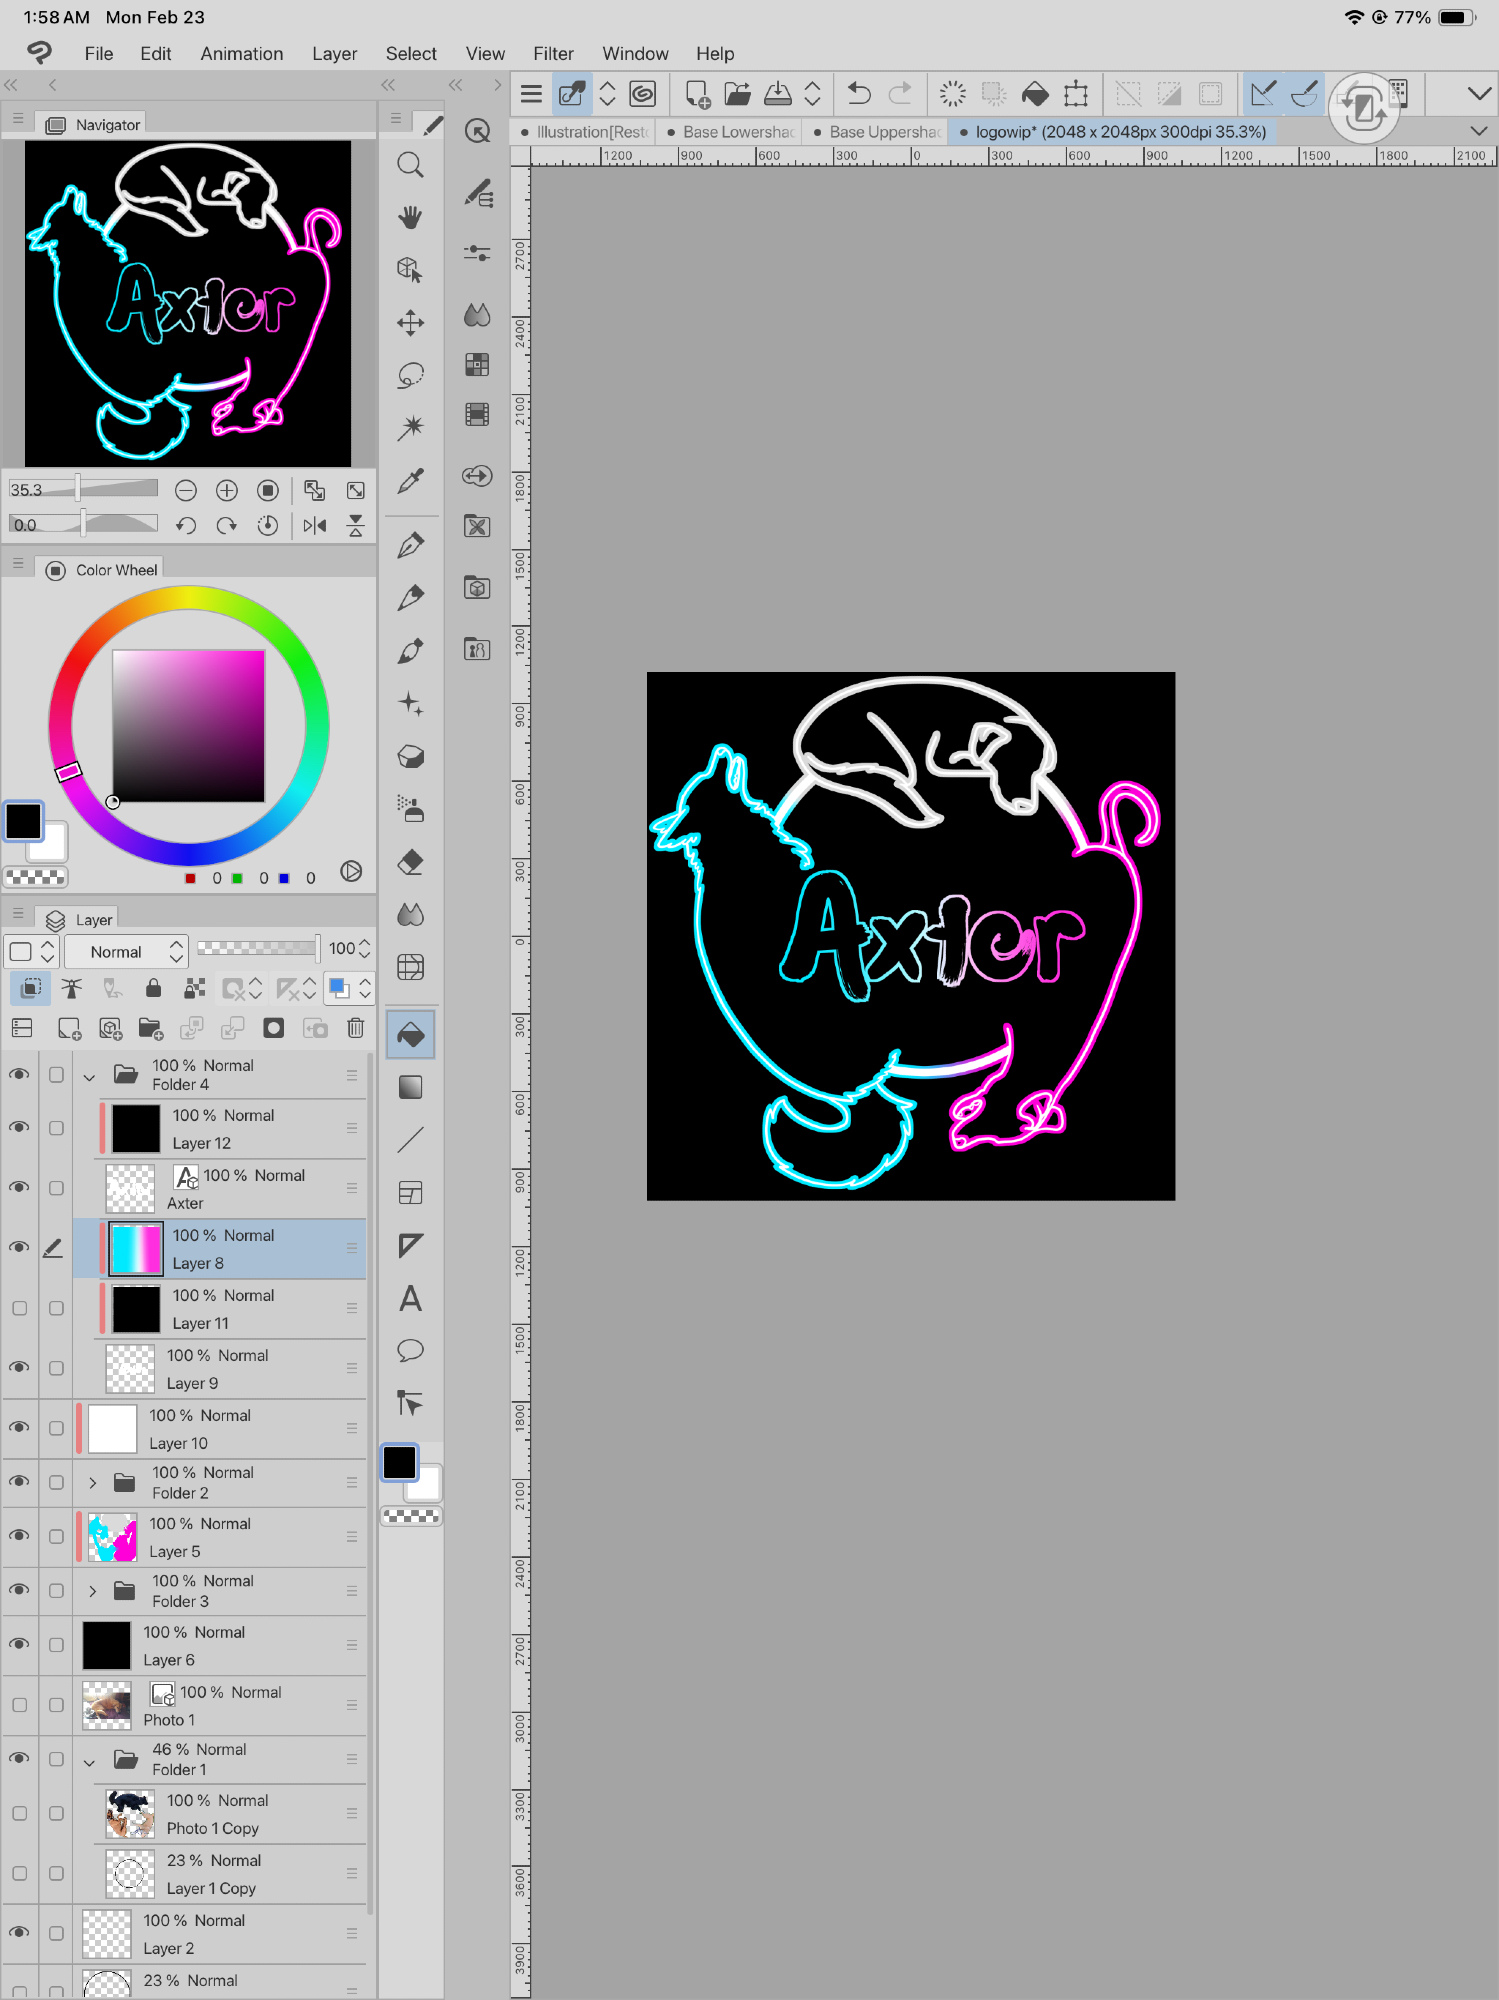The height and width of the screenshot is (2000, 1499).
Task: Activate the Text tool
Action: [410, 1299]
